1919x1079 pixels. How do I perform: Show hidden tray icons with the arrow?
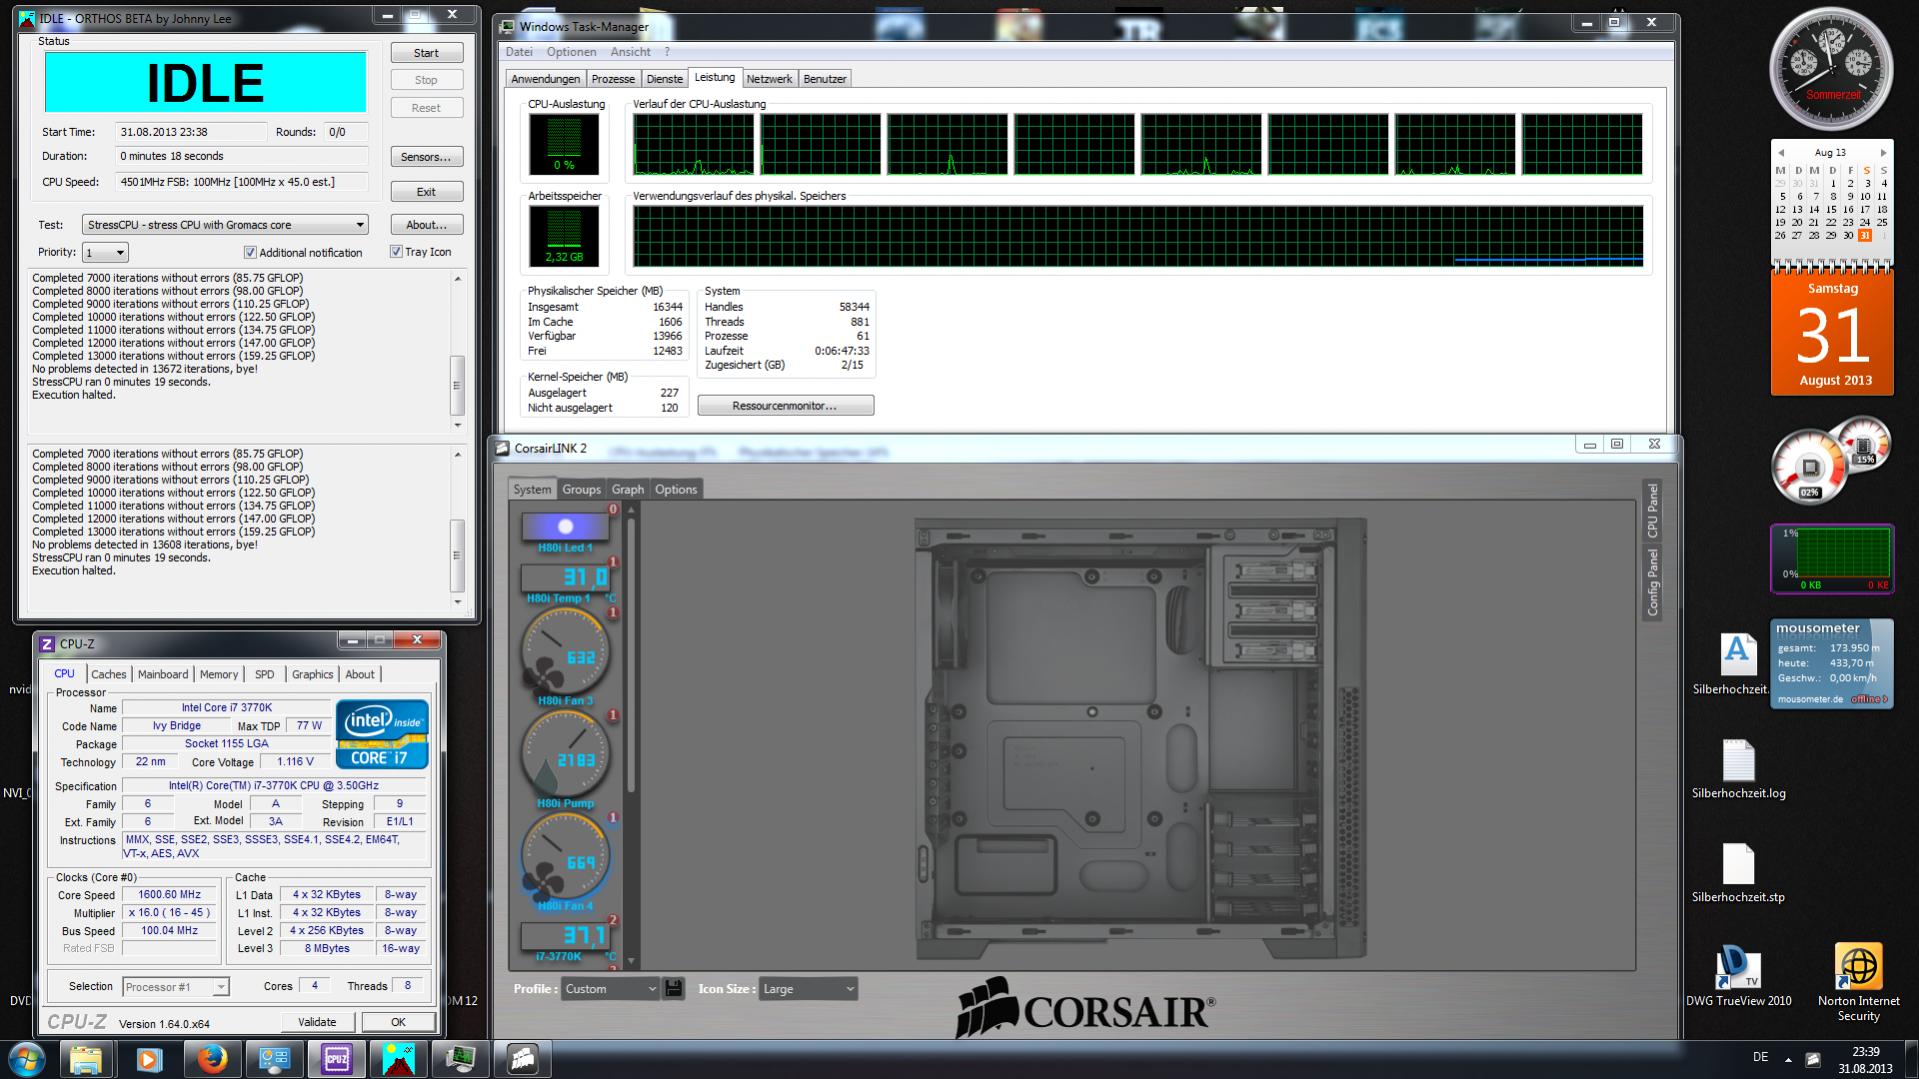(x=1789, y=1058)
